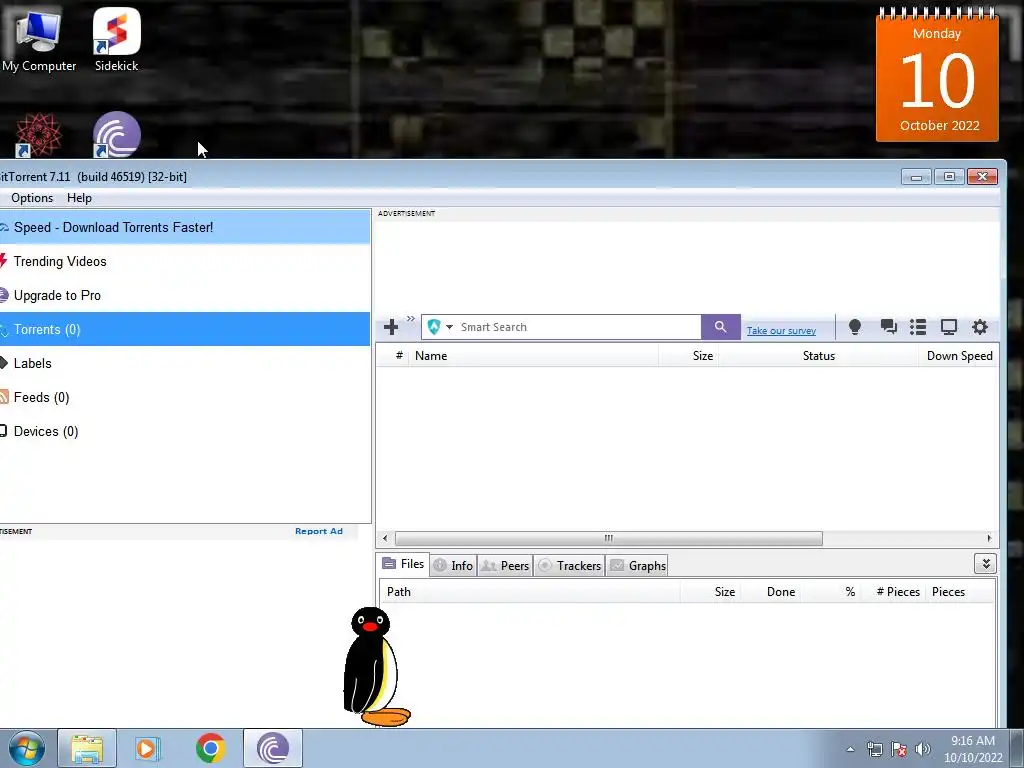Image resolution: width=1024 pixels, height=768 pixels.
Task: Switch to the Files tab
Action: click(x=403, y=564)
